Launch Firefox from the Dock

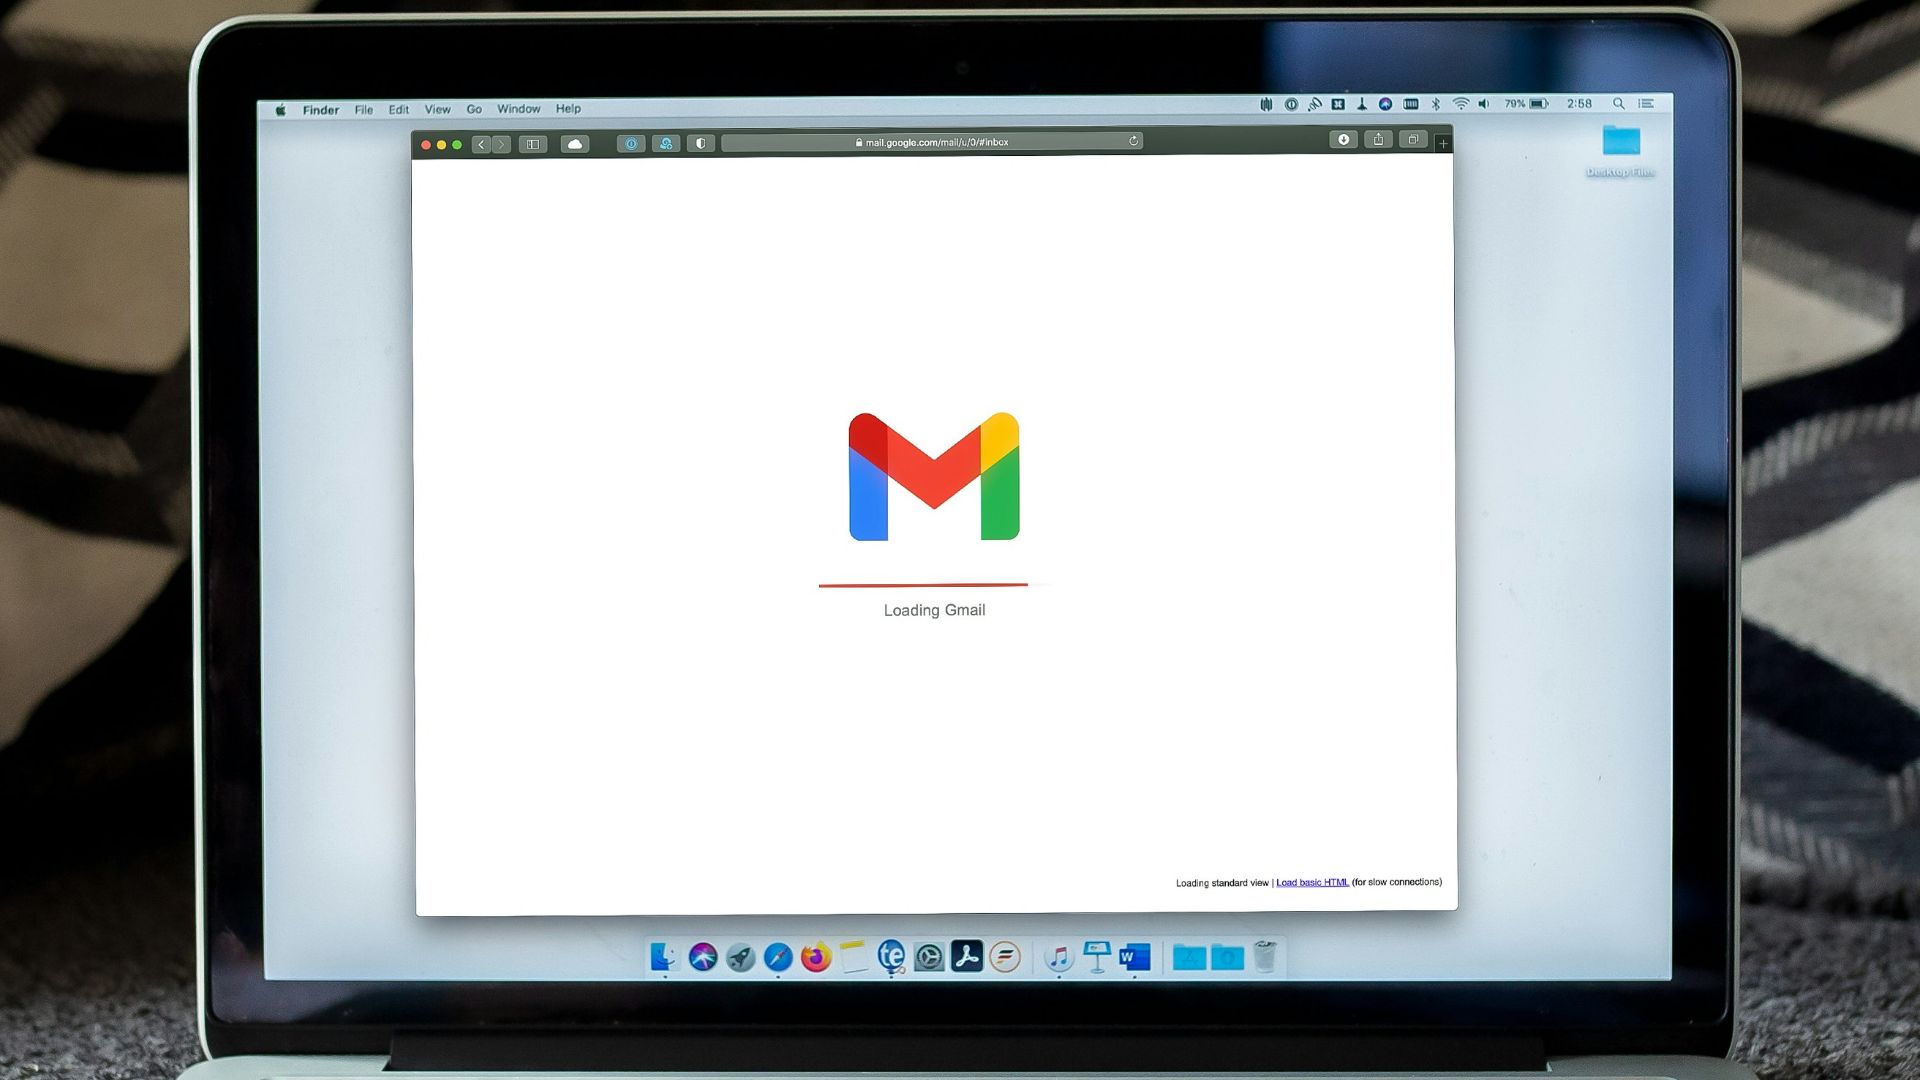tap(816, 958)
